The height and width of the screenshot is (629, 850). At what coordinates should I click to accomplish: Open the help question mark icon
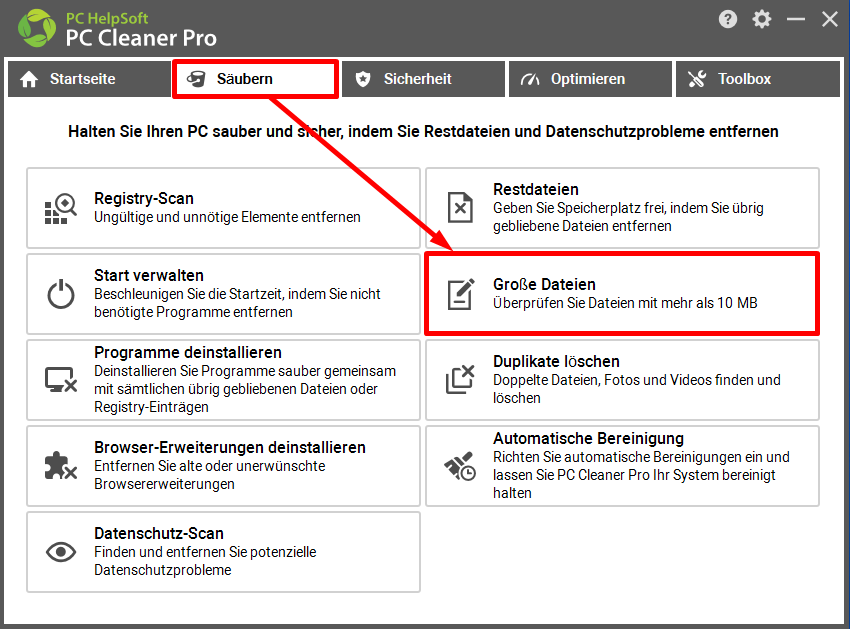pos(728,20)
